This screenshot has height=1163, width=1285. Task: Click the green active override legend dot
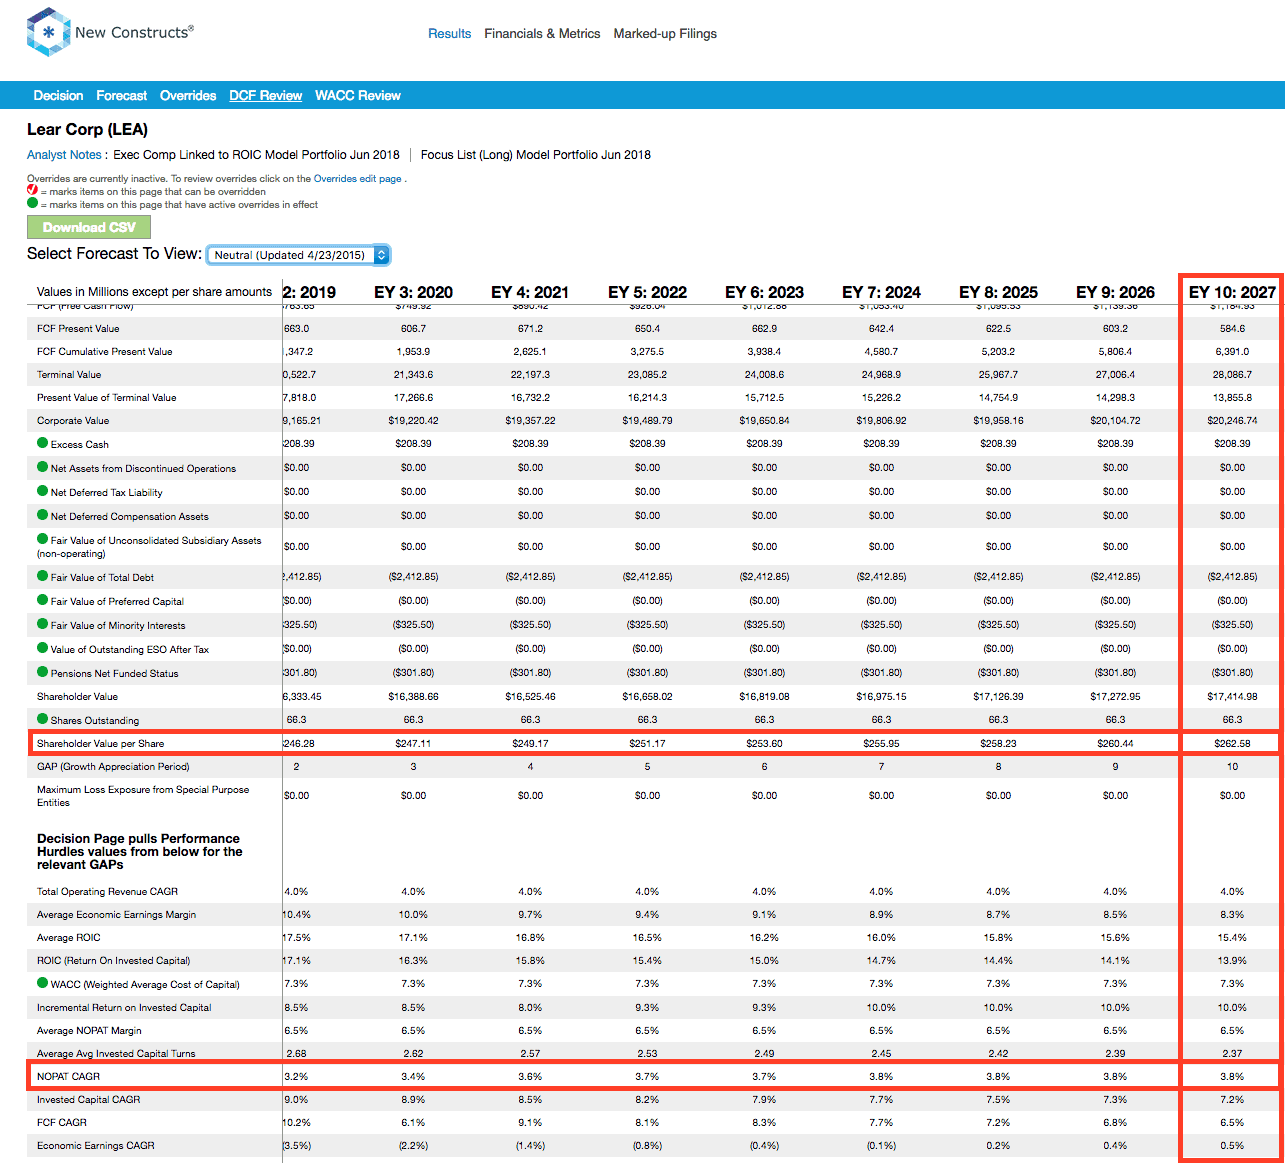click(x=32, y=203)
